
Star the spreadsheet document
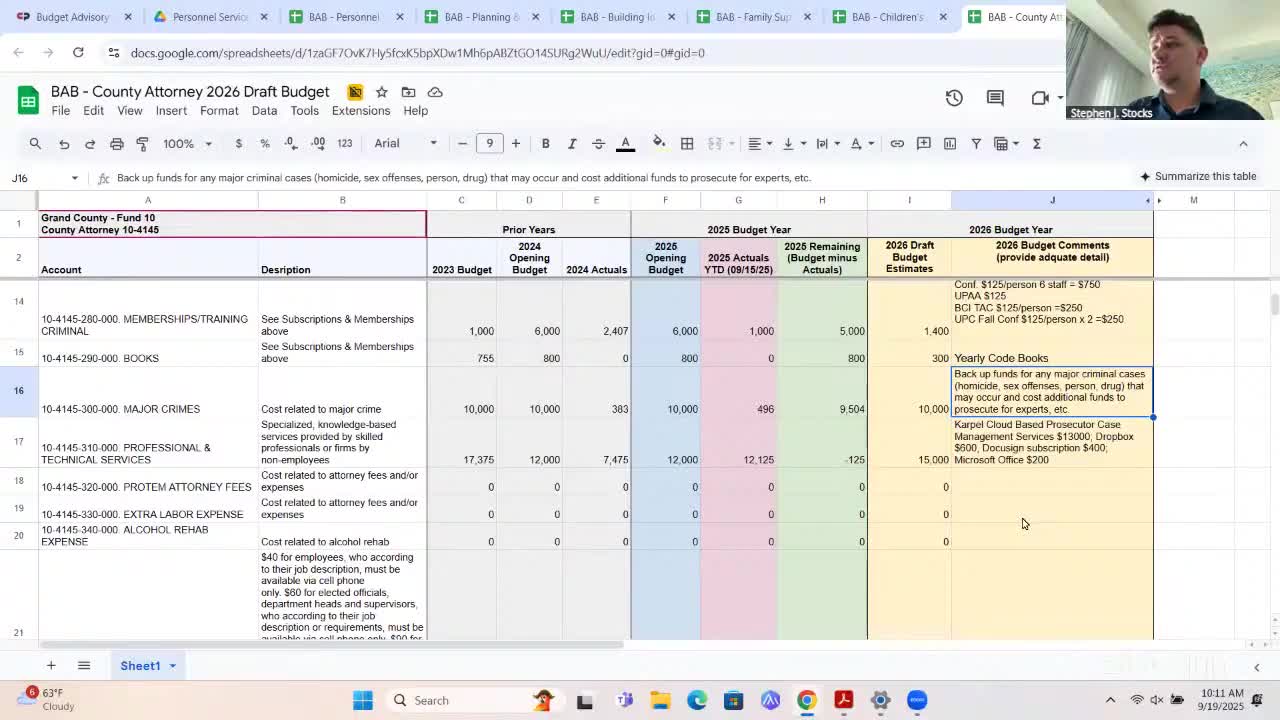click(x=381, y=91)
